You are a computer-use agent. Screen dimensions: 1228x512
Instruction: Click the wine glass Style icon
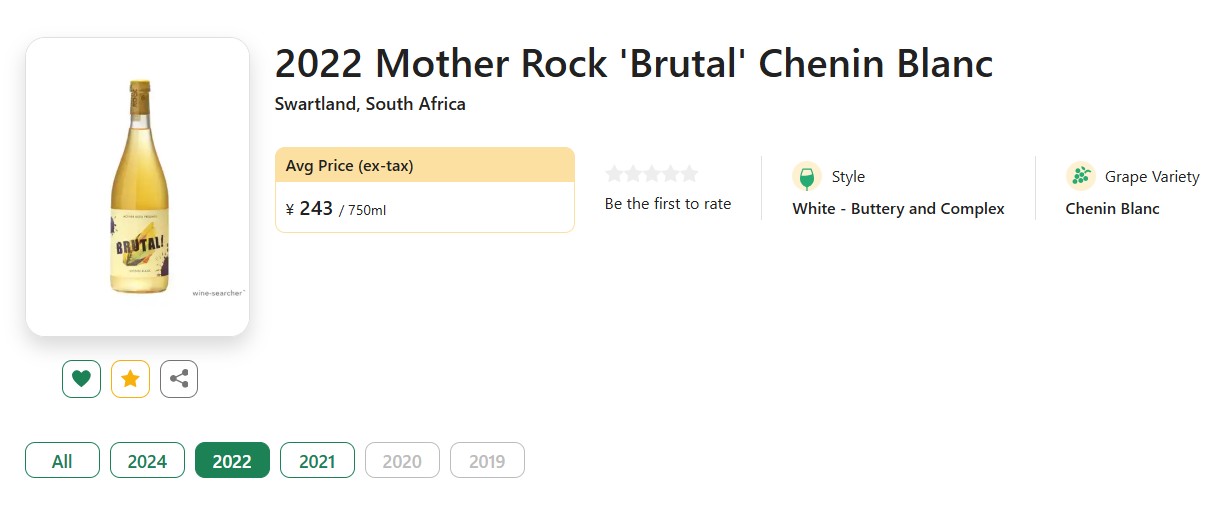tap(806, 177)
